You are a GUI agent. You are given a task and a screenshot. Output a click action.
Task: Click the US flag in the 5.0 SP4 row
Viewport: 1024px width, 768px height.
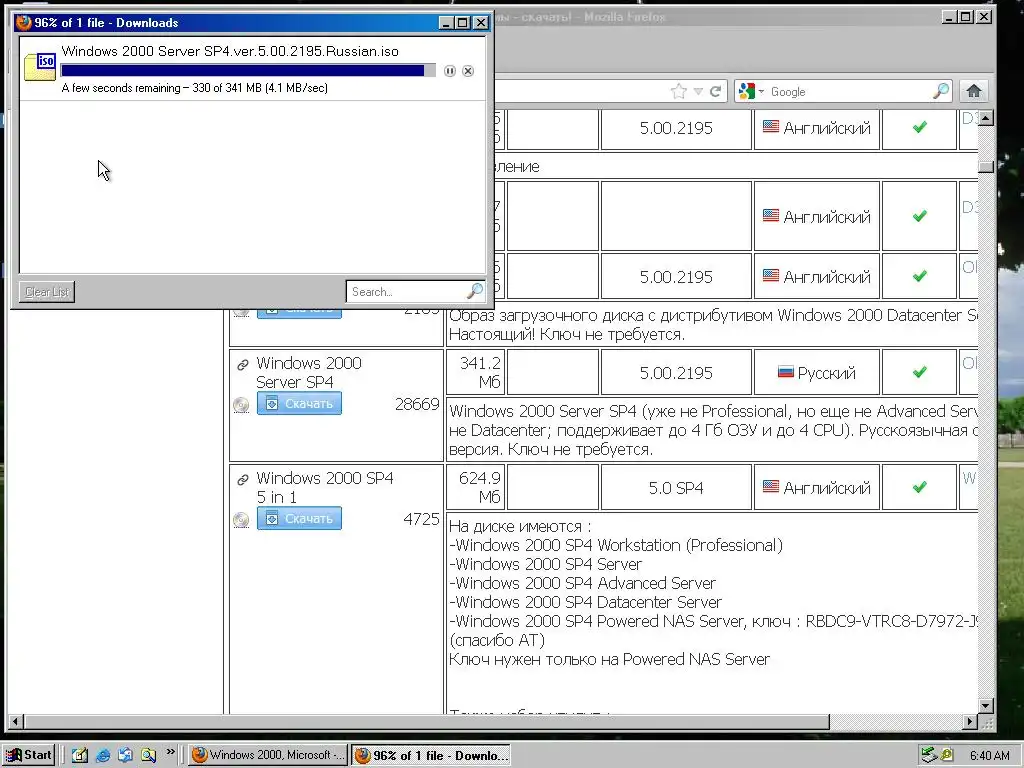[771, 487]
